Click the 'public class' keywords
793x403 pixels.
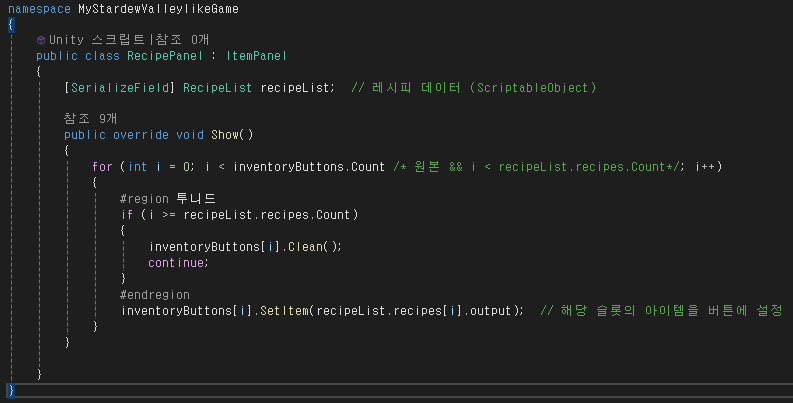77,56
